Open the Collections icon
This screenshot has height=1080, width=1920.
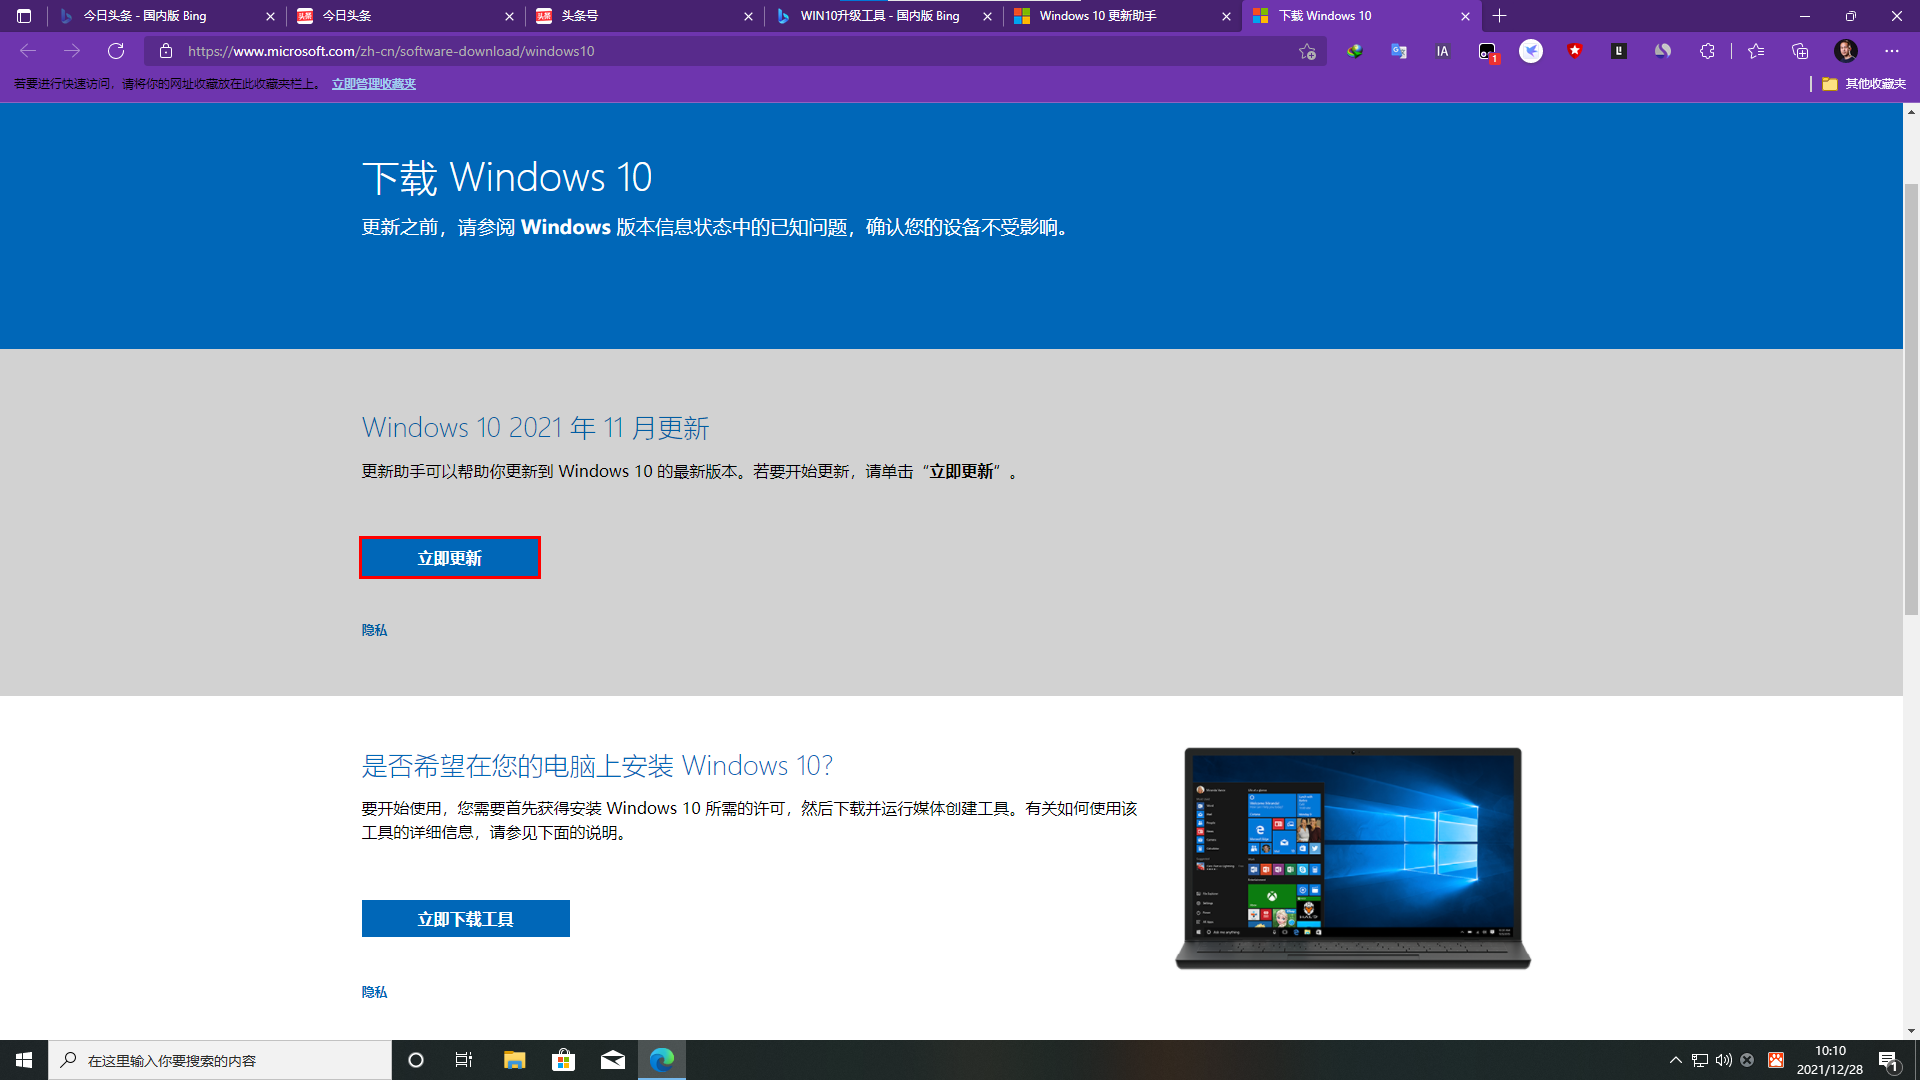coord(1800,51)
